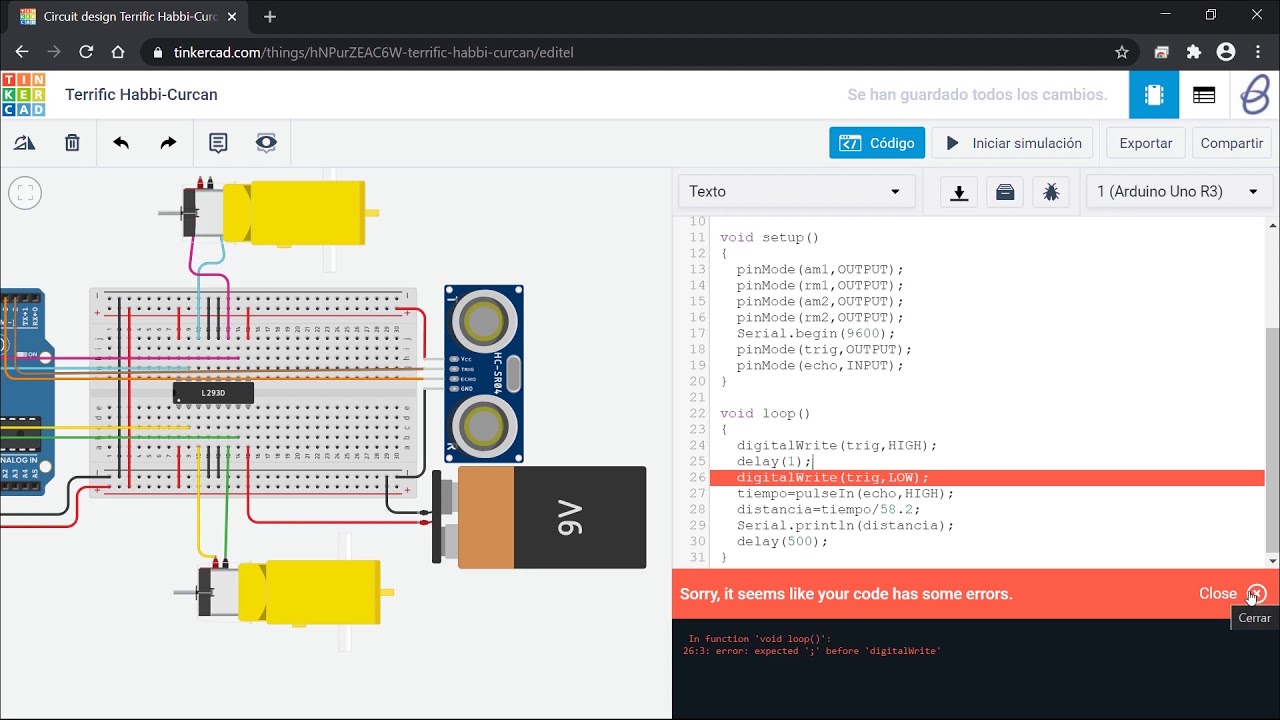Go to the browser home page
The width and height of the screenshot is (1280, 720).
(x=118, y=52)
